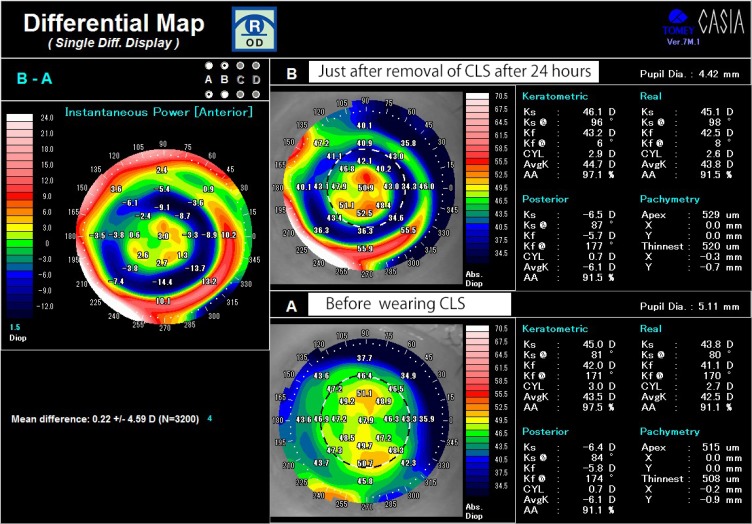Click the Mean difference statistics text
Viewport: 752px width, 524px height.
[105, 419]
